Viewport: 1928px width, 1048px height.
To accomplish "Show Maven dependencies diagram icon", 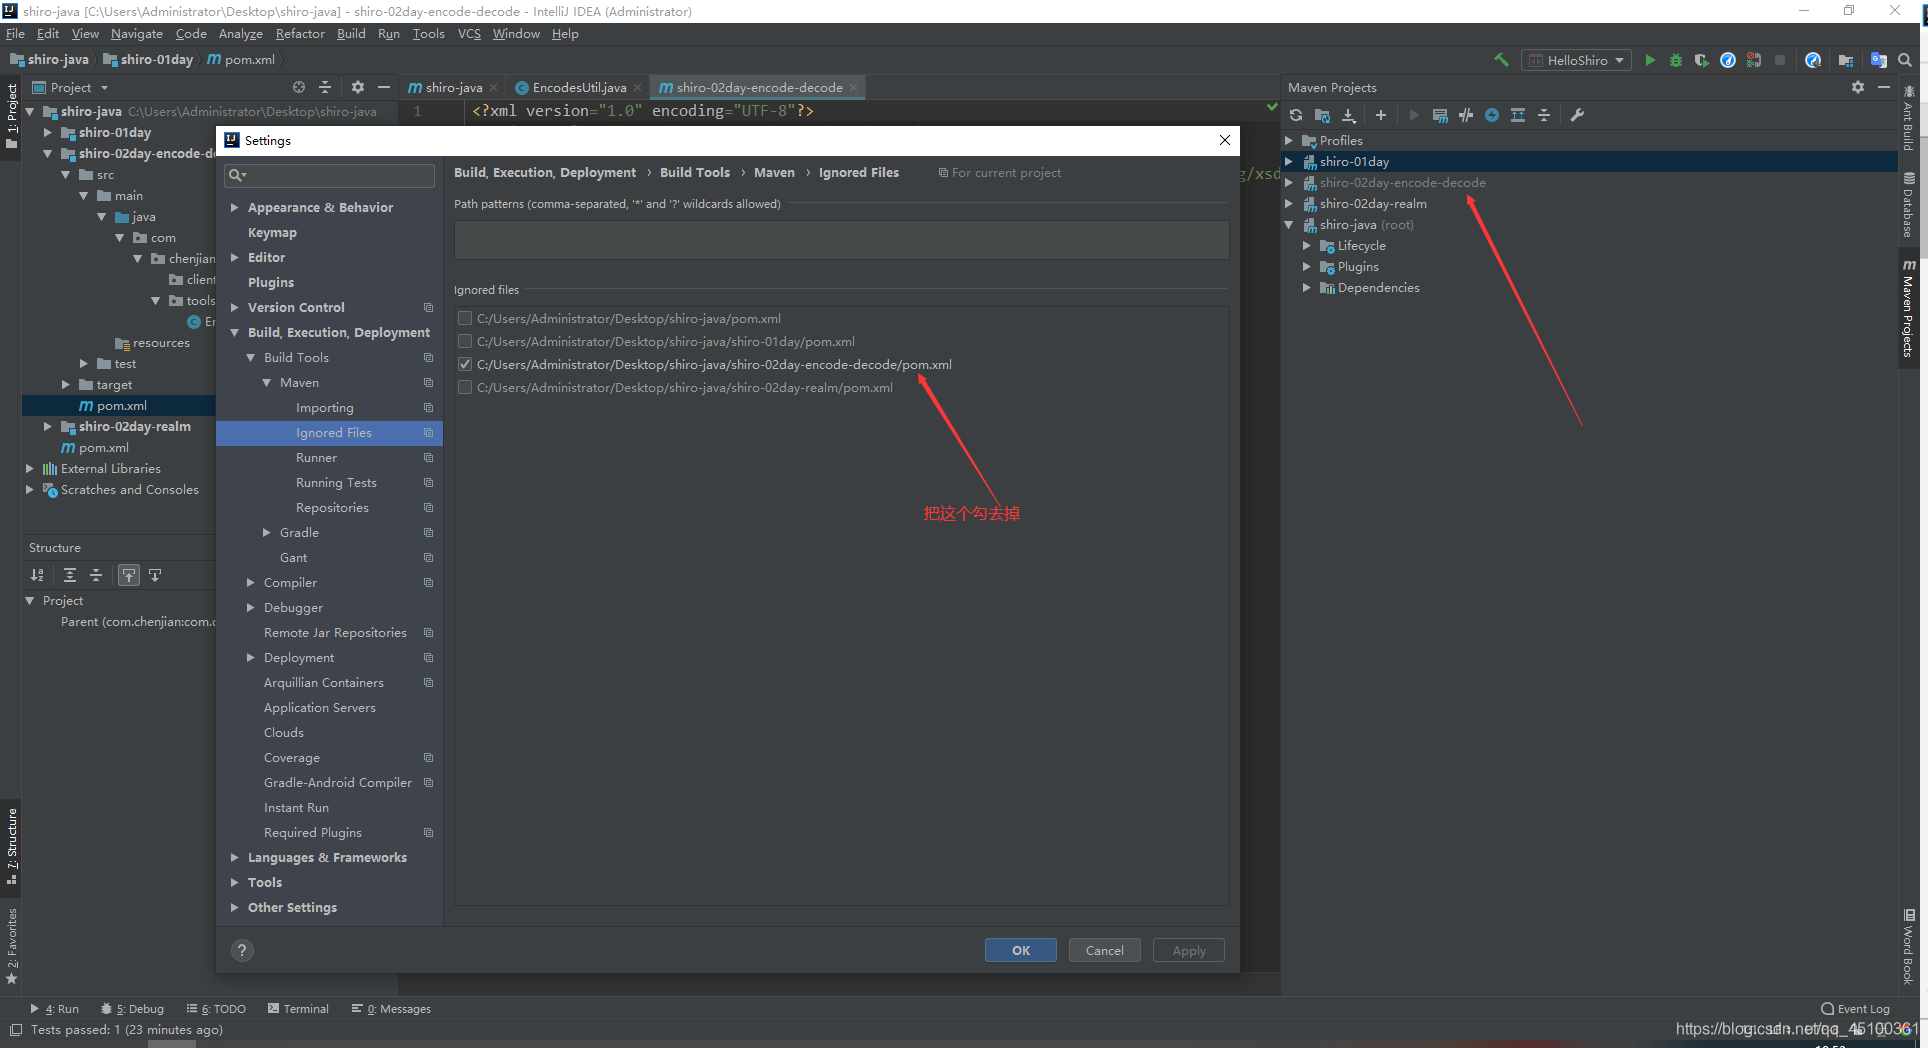I will pyautogui.click(x=1518, y=115).
